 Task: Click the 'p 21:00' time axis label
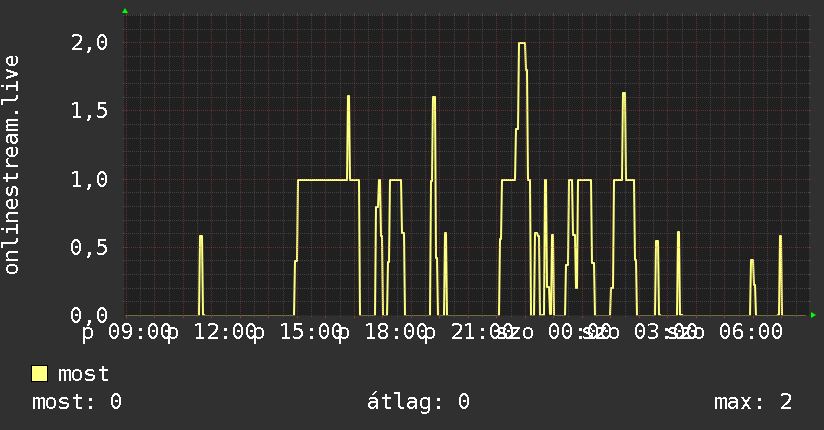(469, 332)
